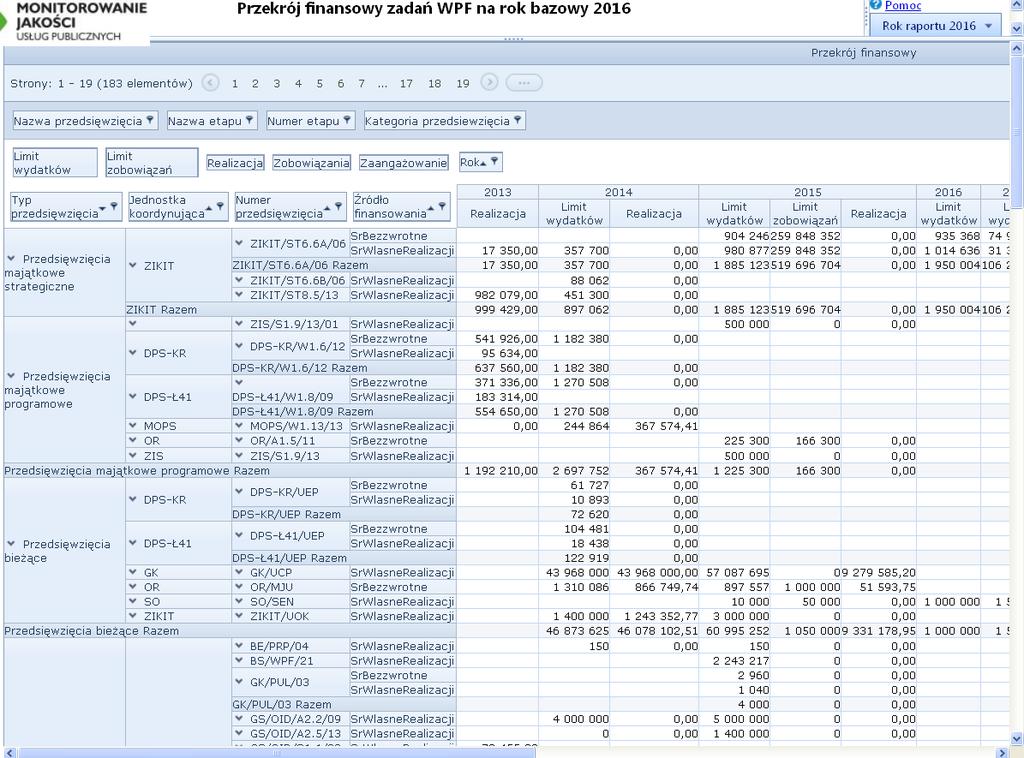This screenshot has height=758, width=1024.
Task: Click vertical scrollbar up arrow of table
Action: 1016,48
